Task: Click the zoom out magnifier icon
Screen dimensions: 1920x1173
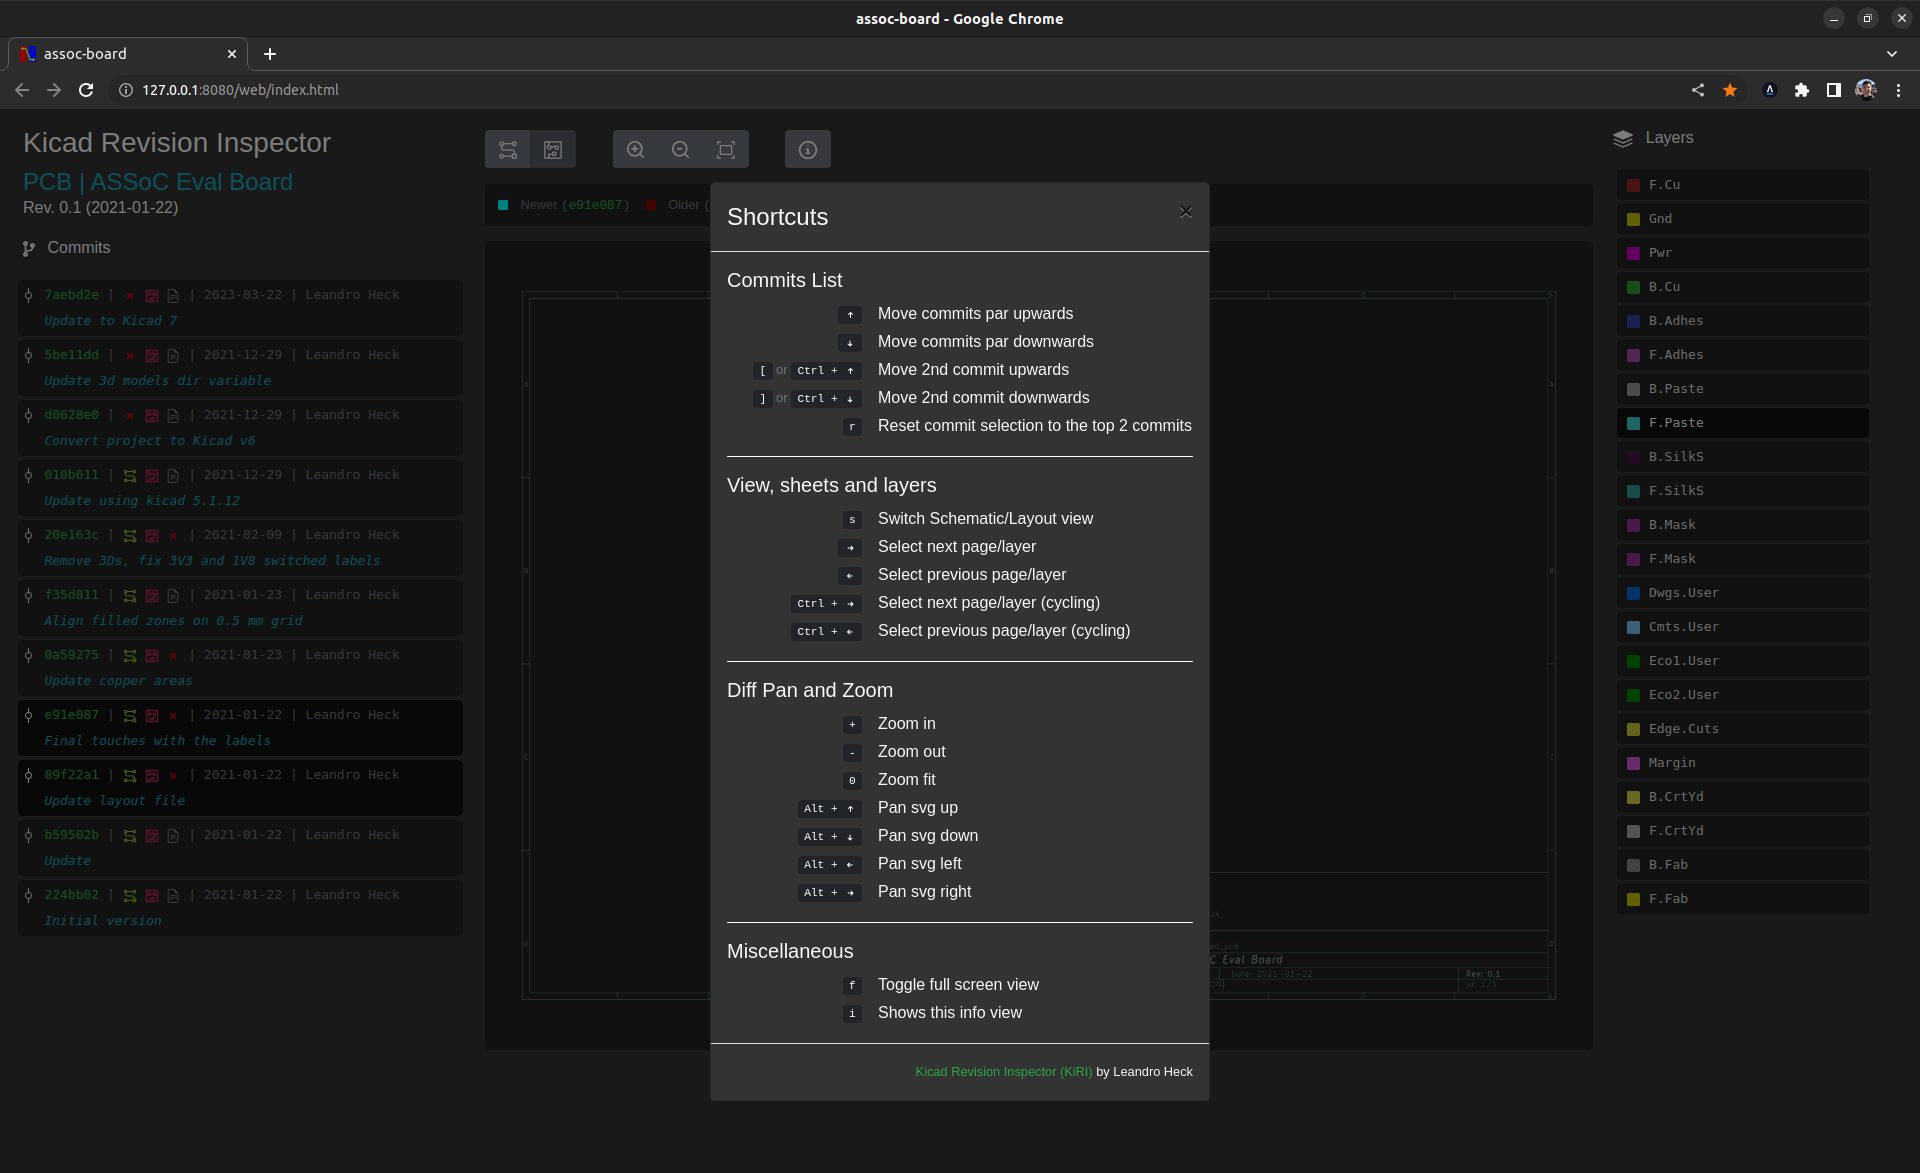Action: pos(680,150)
